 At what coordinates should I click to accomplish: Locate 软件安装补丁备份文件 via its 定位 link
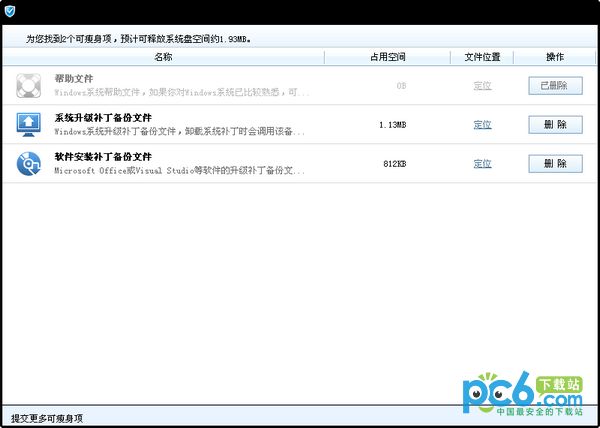coord(482,164)
